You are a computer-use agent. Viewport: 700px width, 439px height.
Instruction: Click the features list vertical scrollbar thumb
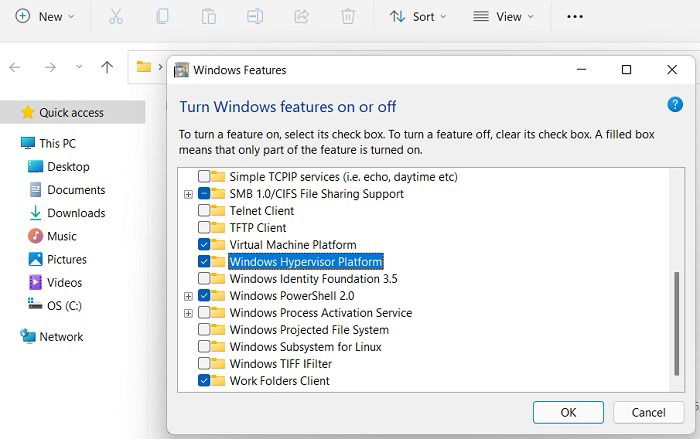(676, 323)
